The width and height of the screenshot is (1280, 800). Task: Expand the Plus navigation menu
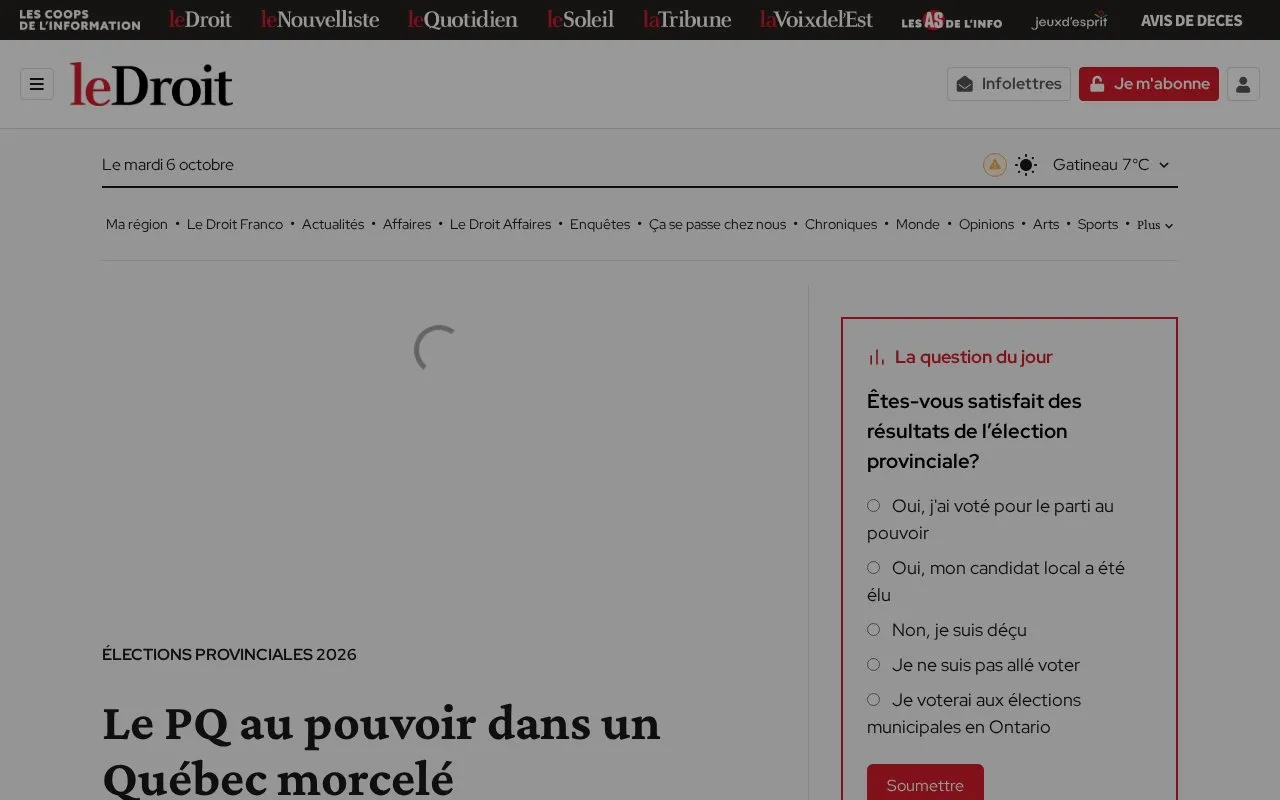[1155, 225]
